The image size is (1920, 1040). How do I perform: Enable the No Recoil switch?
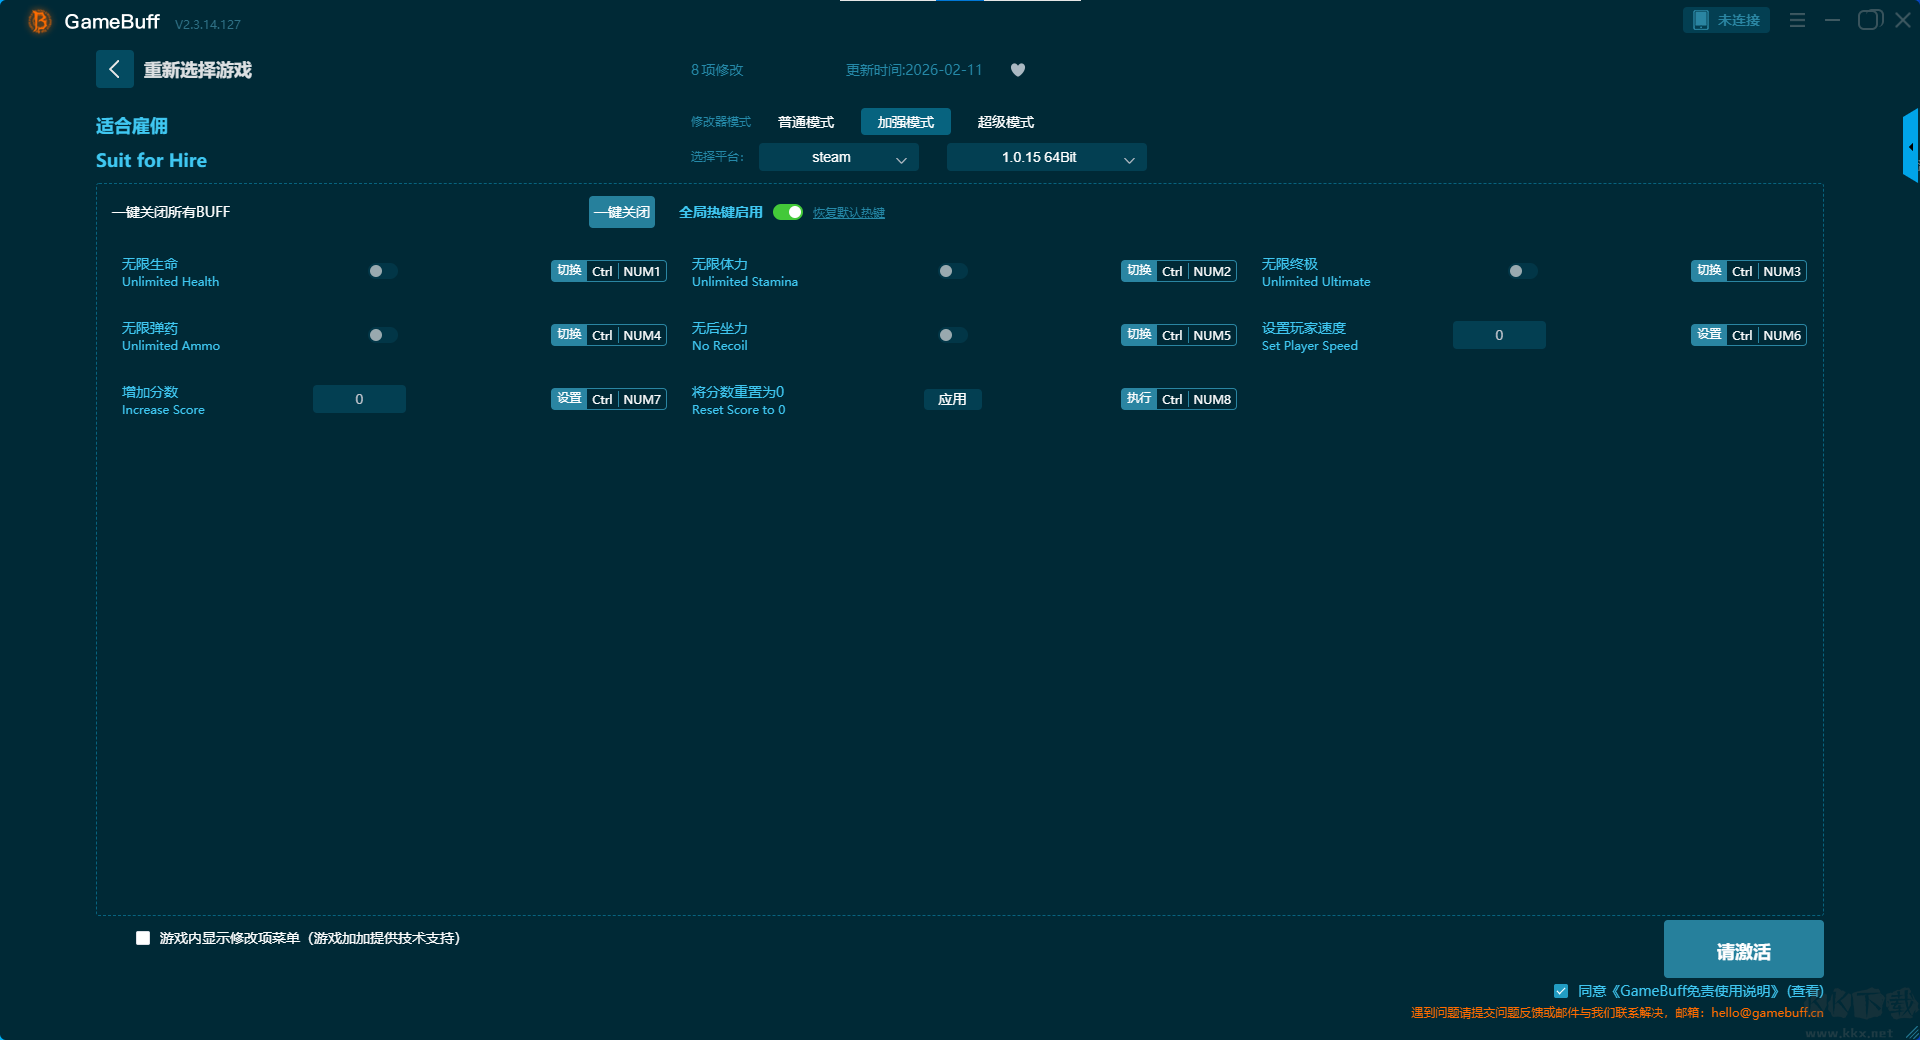coord(952,335)
